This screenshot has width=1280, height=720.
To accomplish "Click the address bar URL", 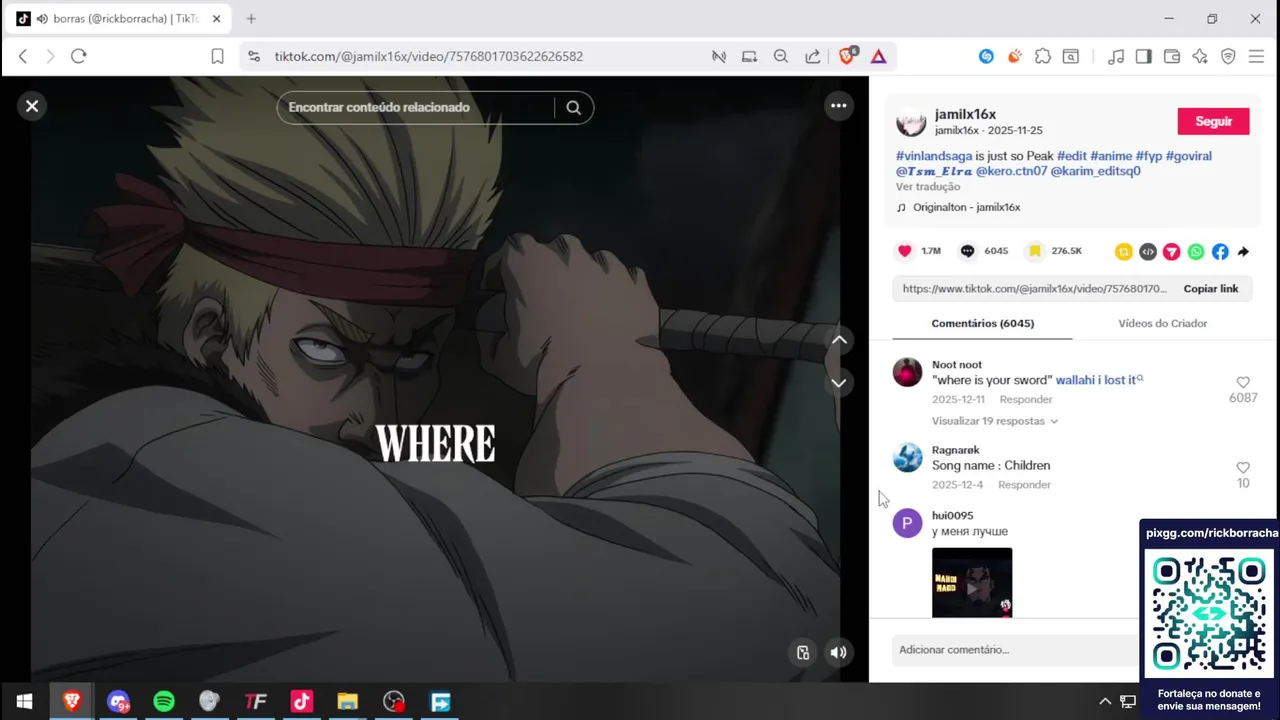I will (x=429, y=57).
